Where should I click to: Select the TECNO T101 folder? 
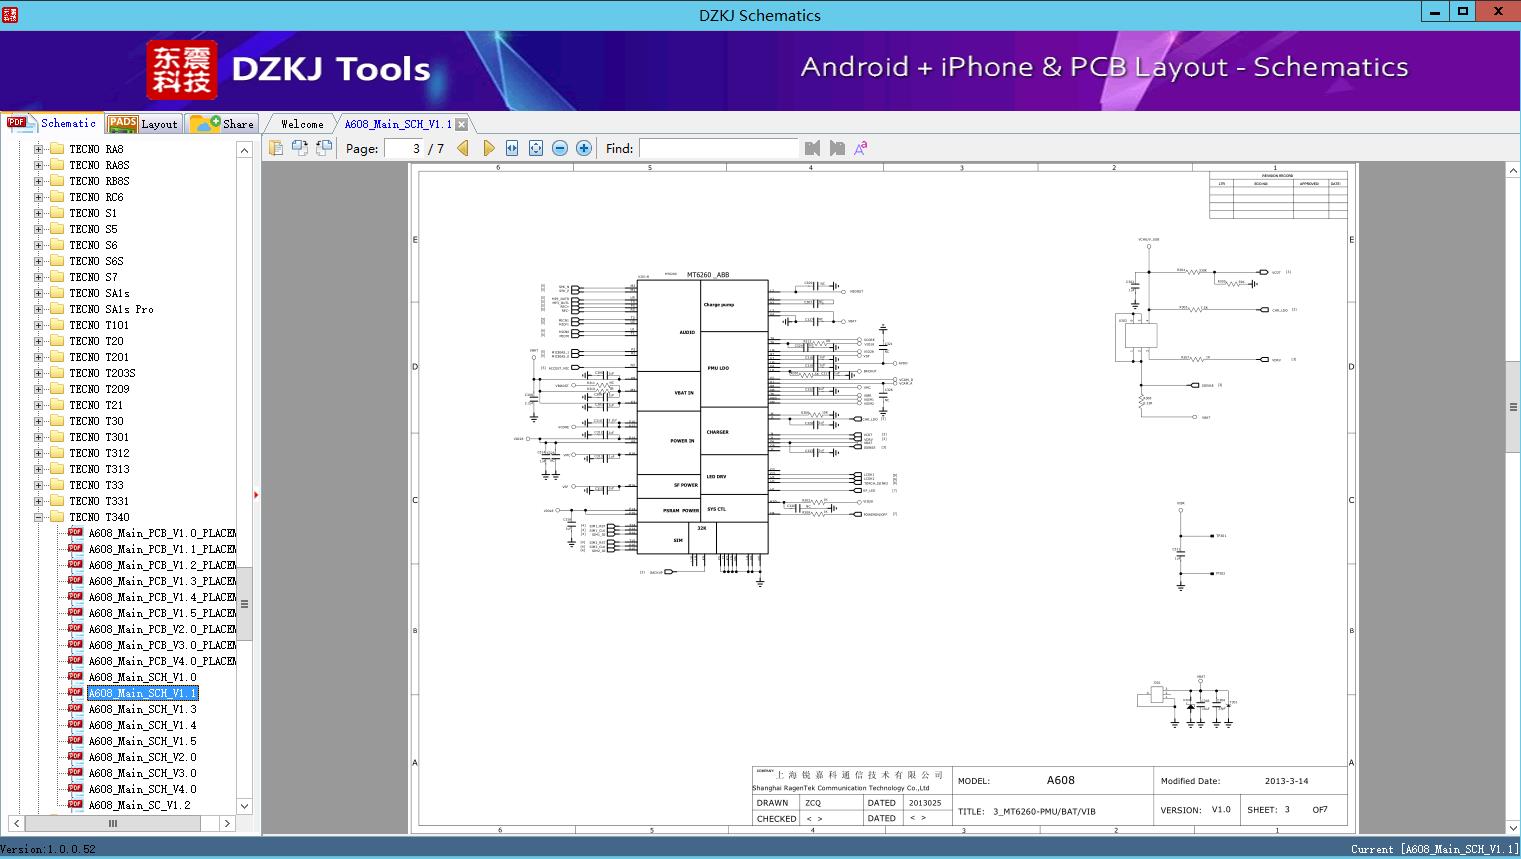[99, 325]
